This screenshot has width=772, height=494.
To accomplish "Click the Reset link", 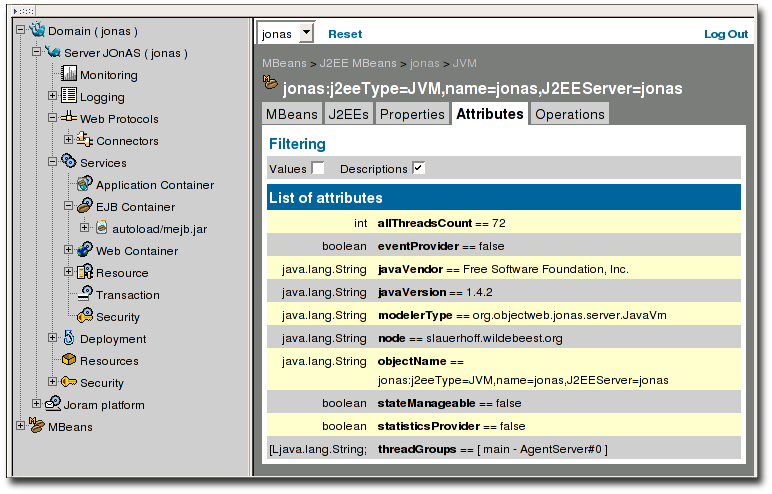I will (x=345, y=34).
